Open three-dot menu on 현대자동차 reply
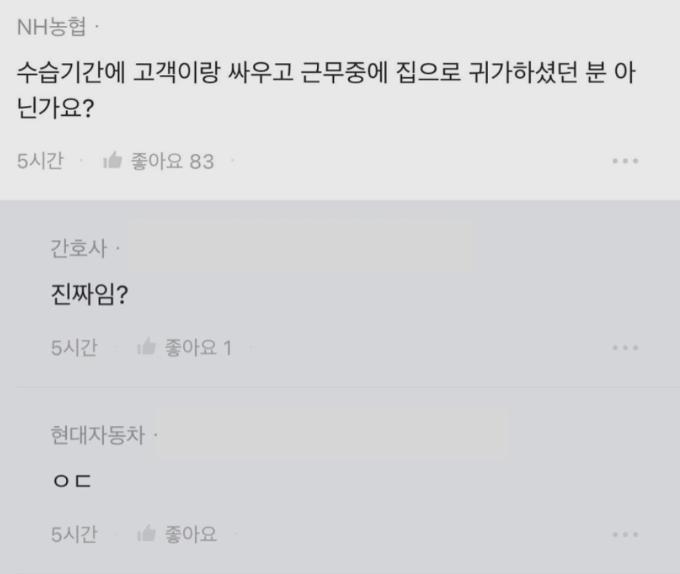680x574 pixels. click(x=625, y=534)
